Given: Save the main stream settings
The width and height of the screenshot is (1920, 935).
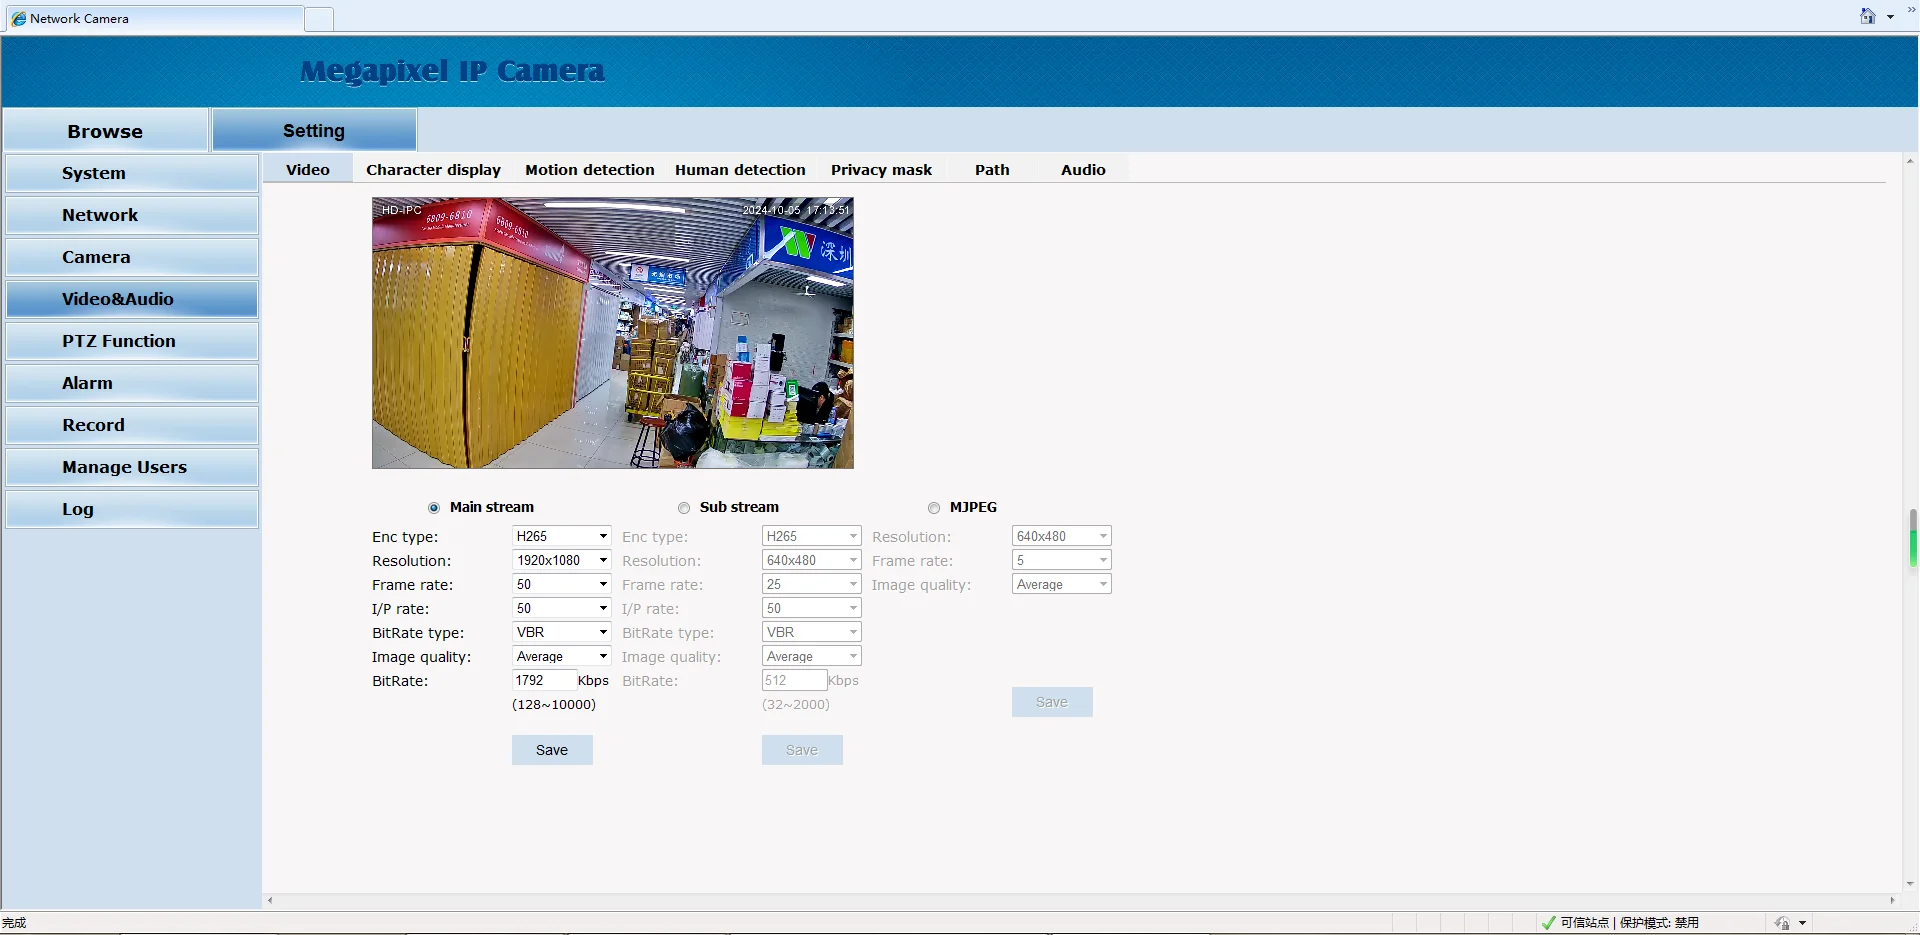Looking at the screenshot, I should pos(552,750).
